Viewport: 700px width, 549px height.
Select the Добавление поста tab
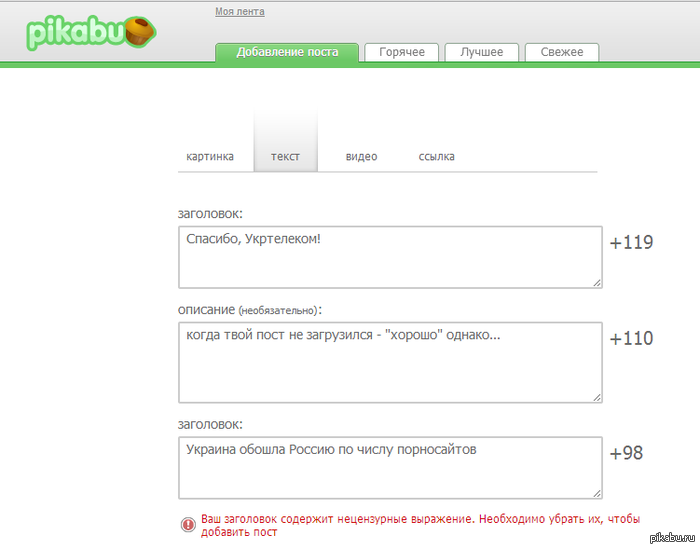287,52
